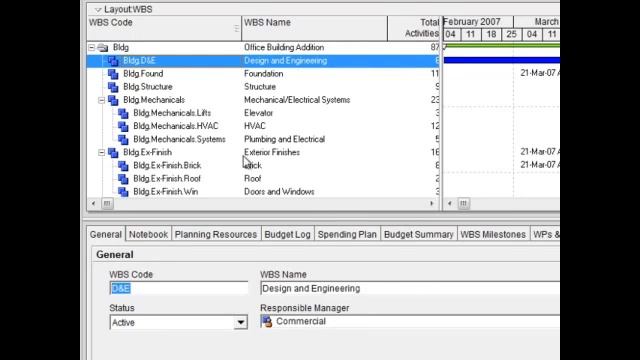Open the Budget Summary tab
Screen dimensions: 640x360
pos(418,234)
